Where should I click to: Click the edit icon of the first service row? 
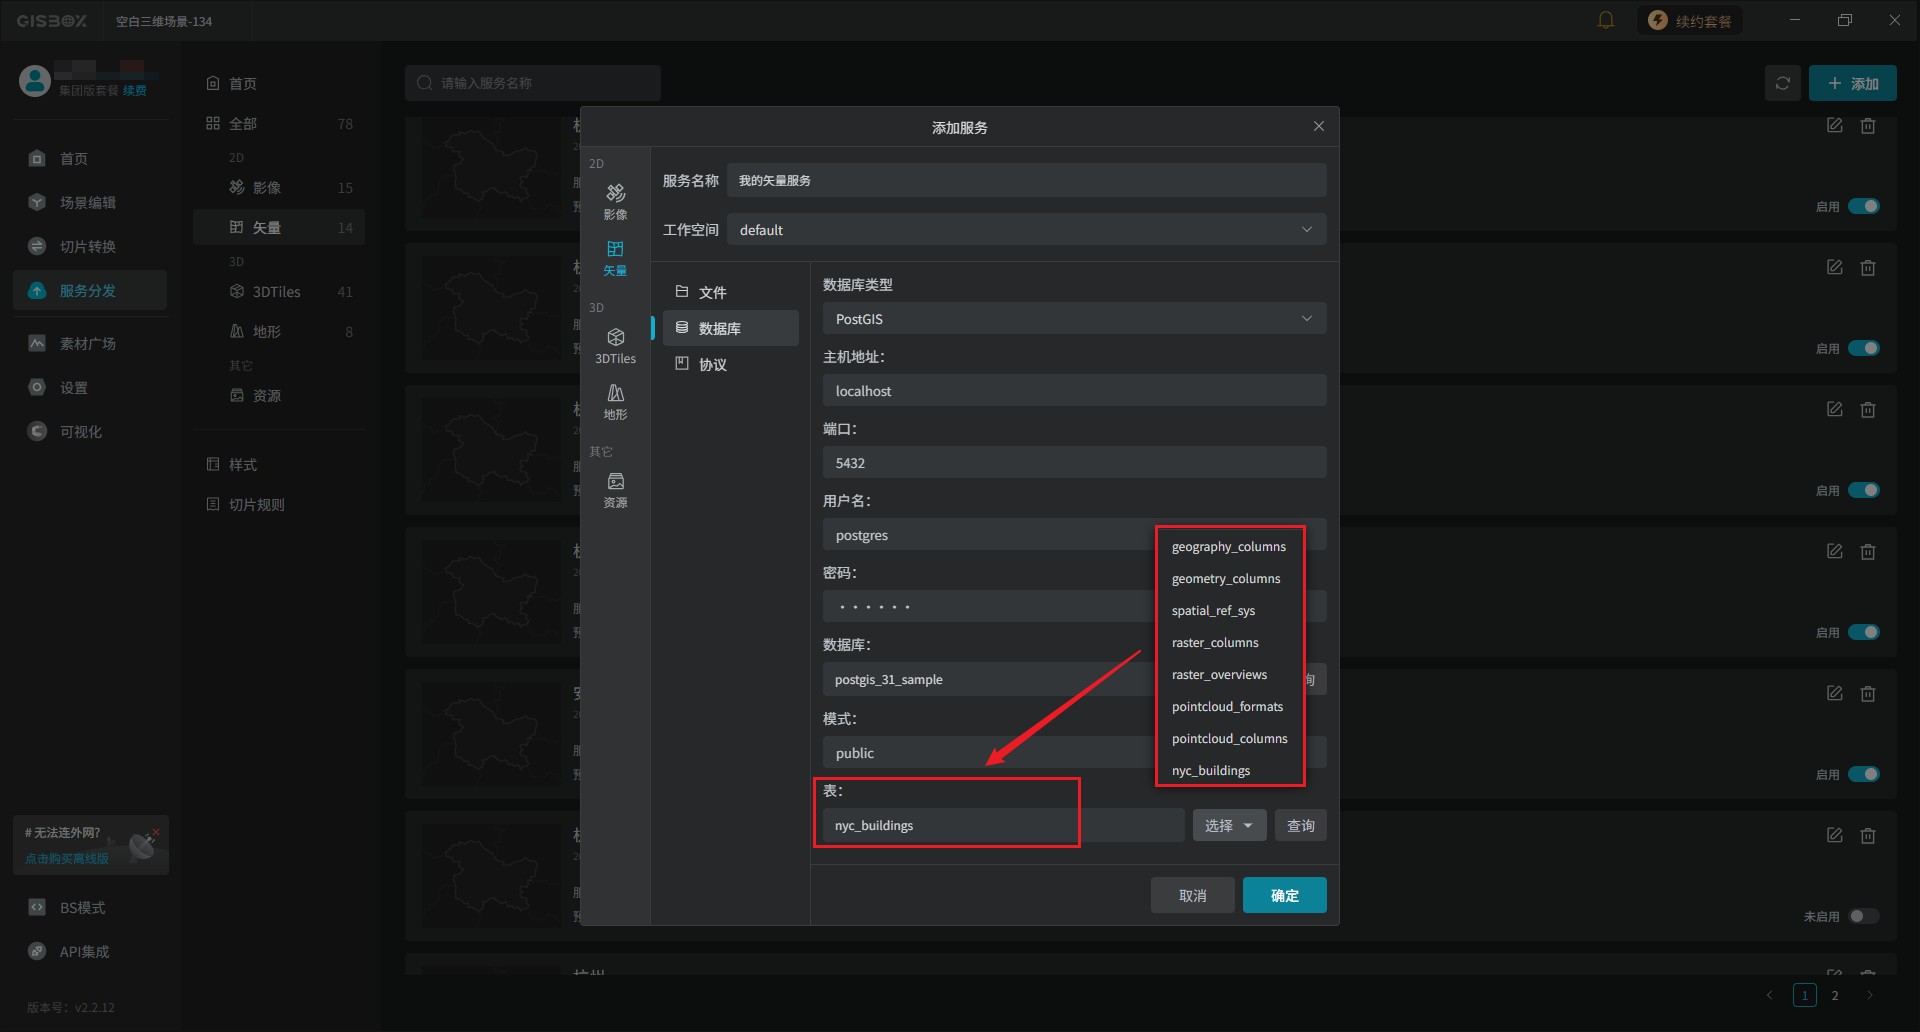pos(1834,126)
